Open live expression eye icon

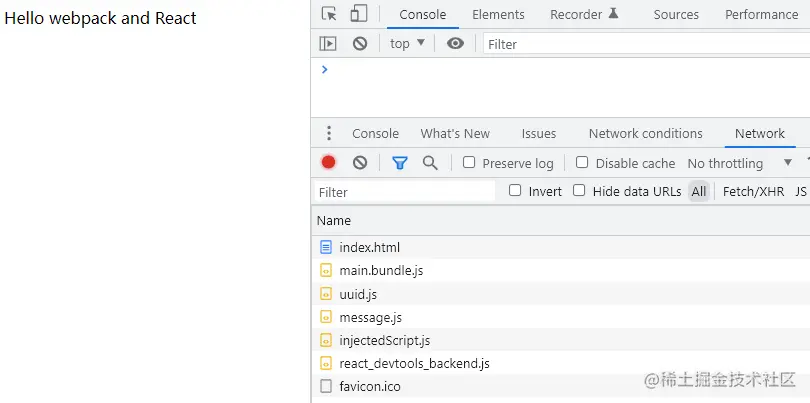[455, 43]
